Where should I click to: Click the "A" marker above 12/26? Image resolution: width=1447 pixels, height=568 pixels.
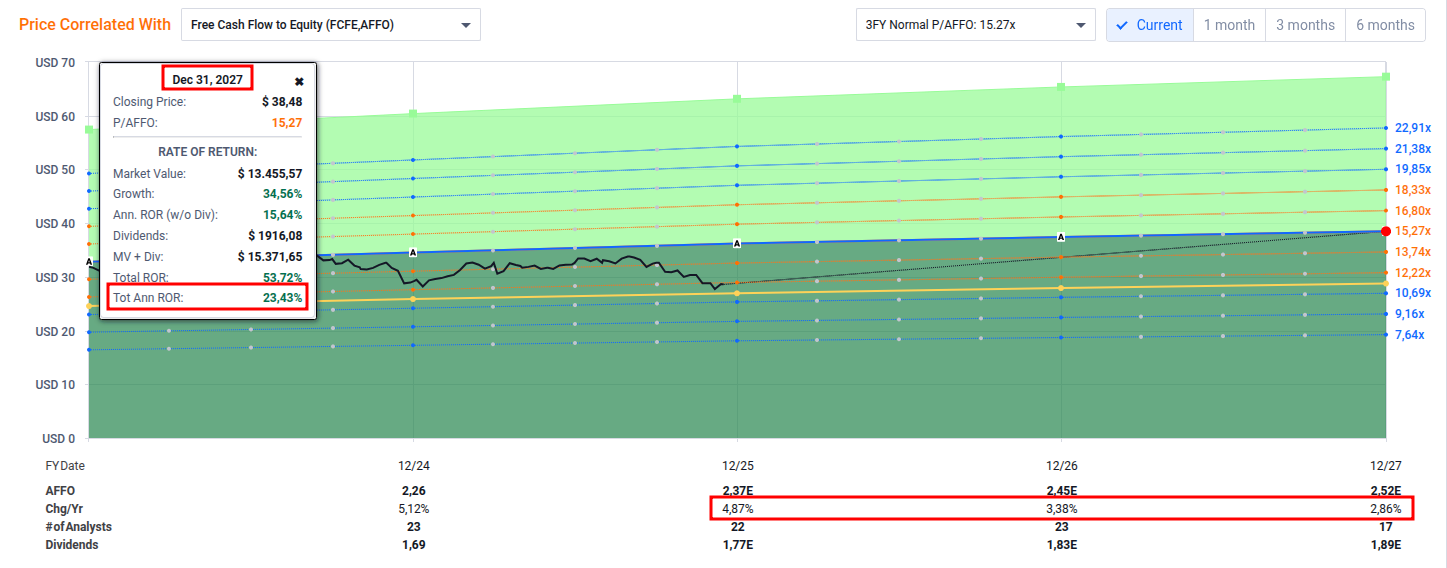1061,237
